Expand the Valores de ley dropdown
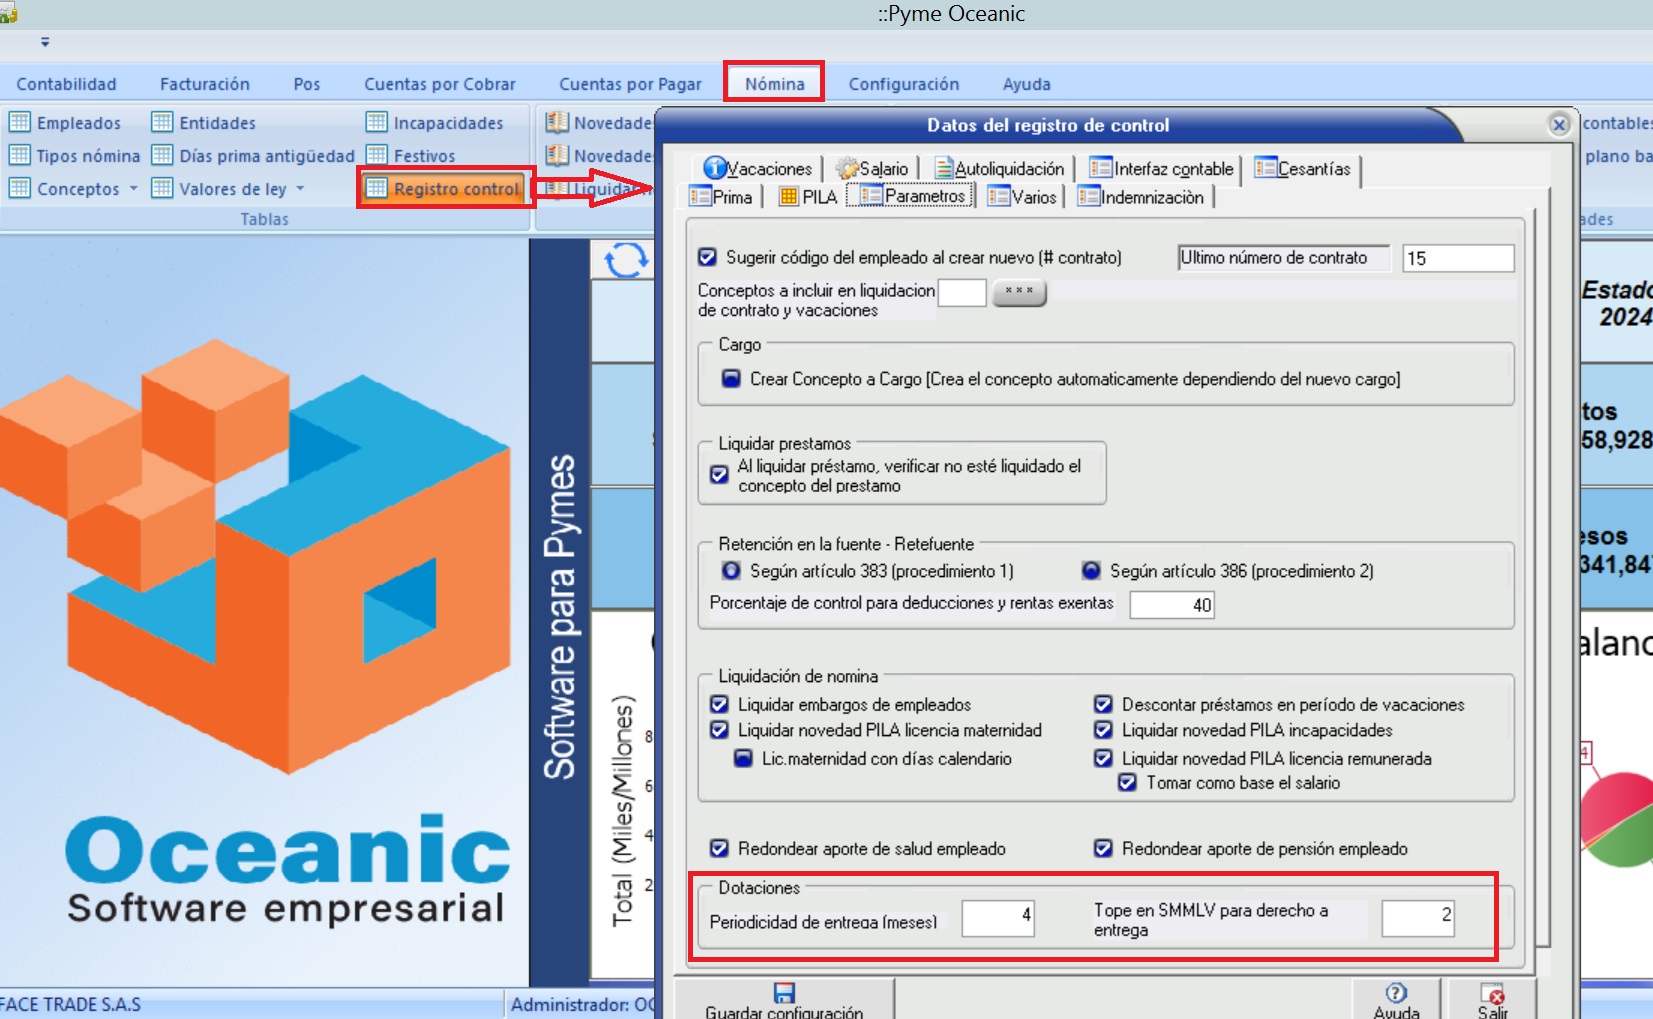This screenshot has height=1019, width=1653. point(300,188)
